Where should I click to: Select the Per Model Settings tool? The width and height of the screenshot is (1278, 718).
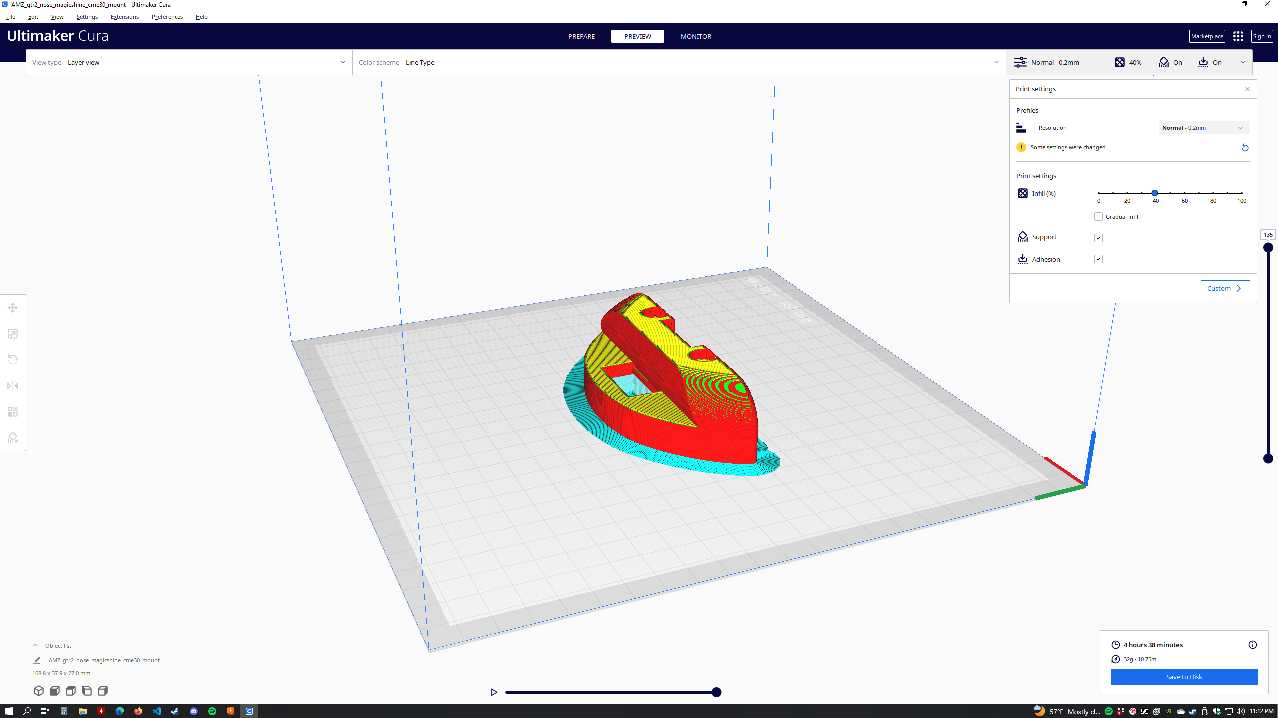(x=13, y=411)
